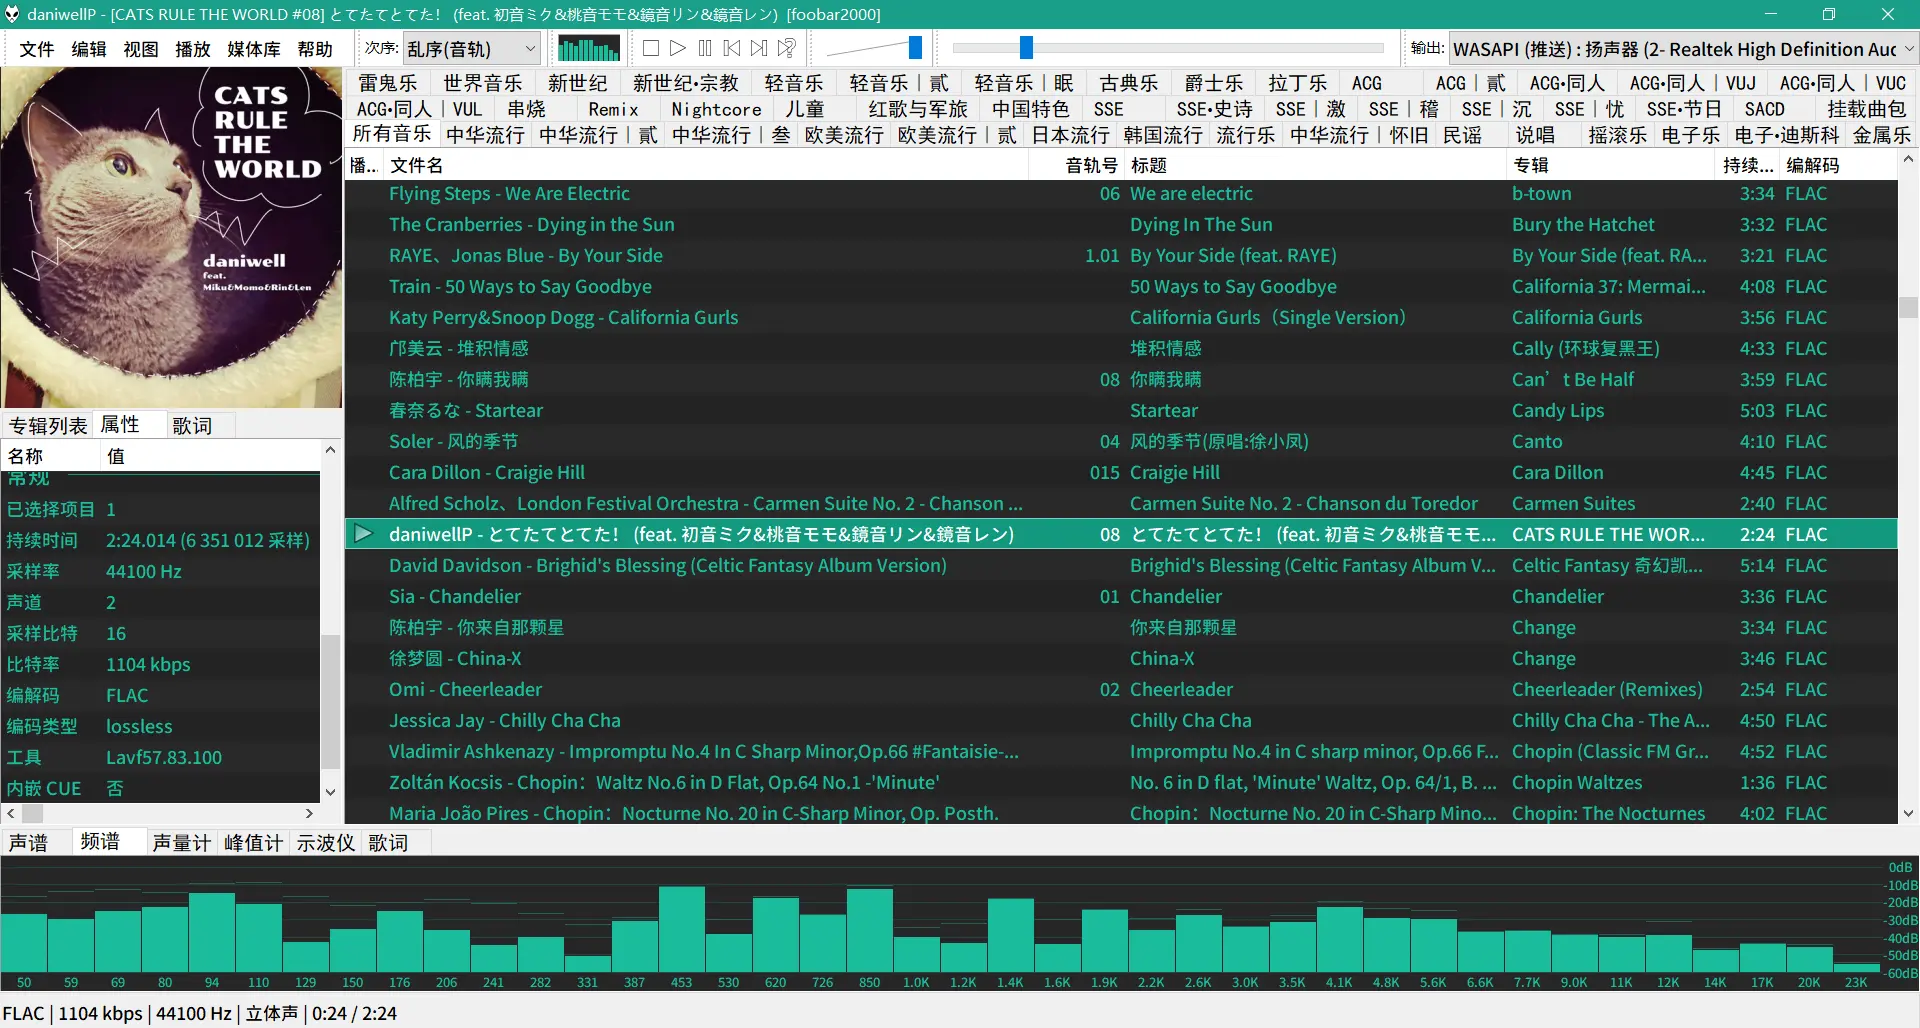Skip to the next track

click(759, 48)
